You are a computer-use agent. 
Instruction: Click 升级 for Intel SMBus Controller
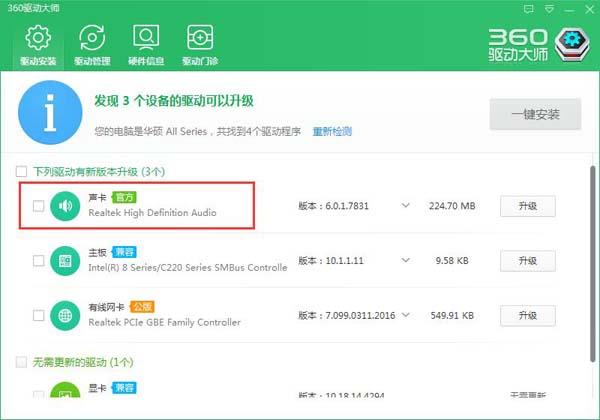point(528,261)
